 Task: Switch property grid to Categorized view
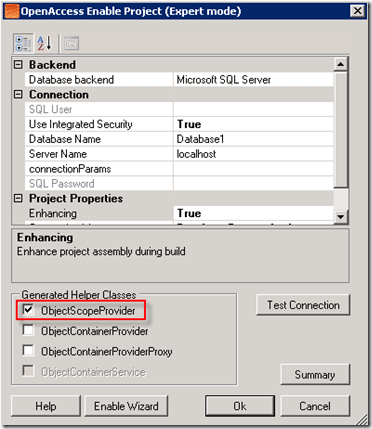[23, 43]
